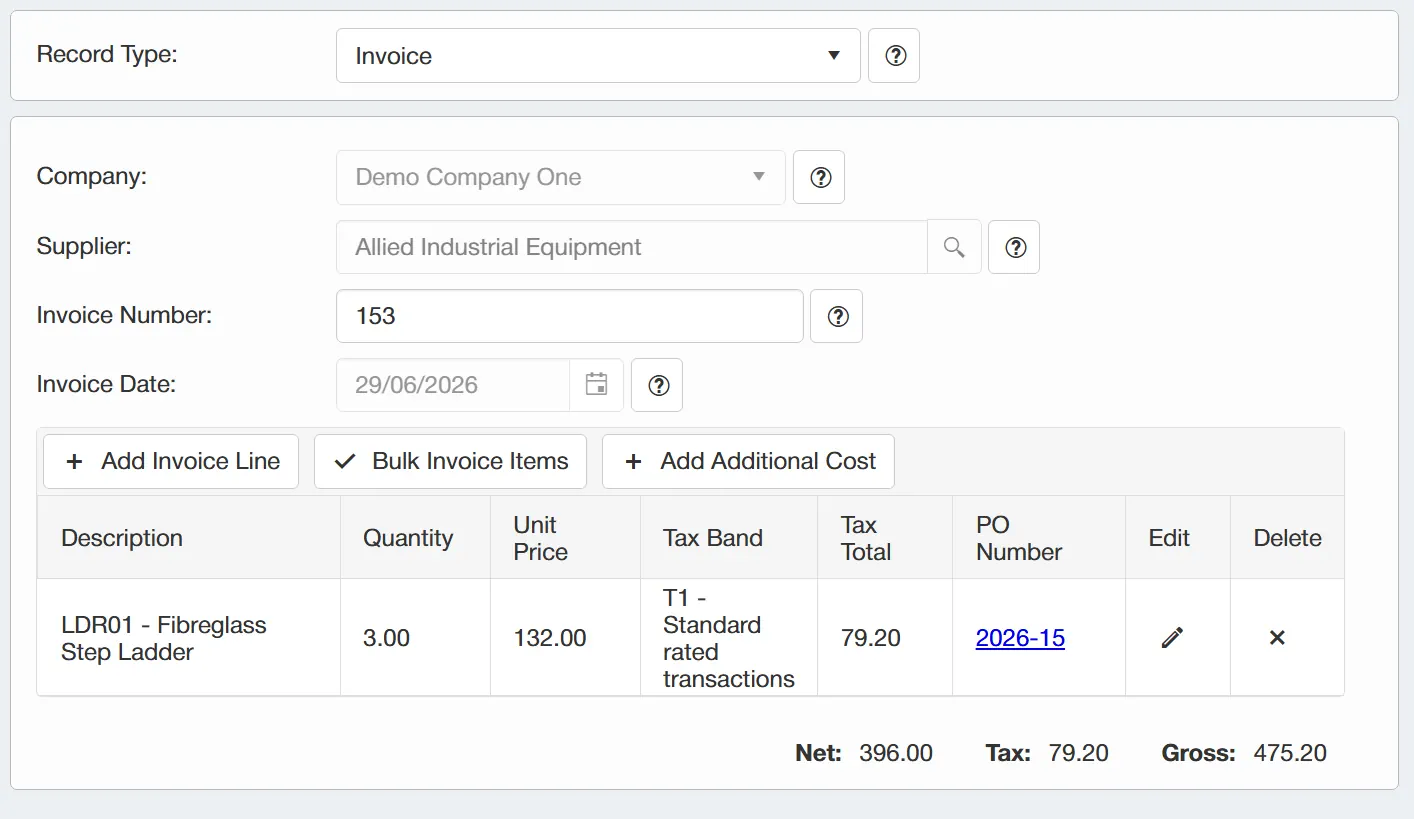Click the Tax summary value 79.20

1079,753
